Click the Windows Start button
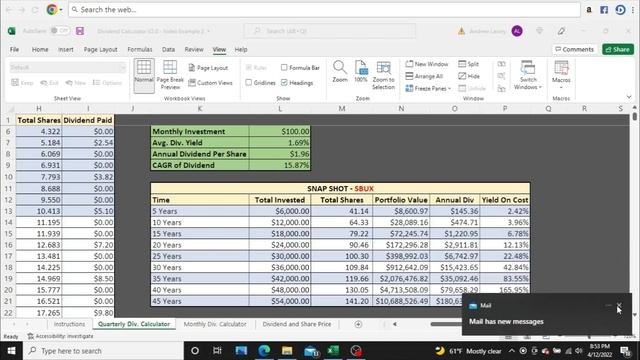 [11, 351]
